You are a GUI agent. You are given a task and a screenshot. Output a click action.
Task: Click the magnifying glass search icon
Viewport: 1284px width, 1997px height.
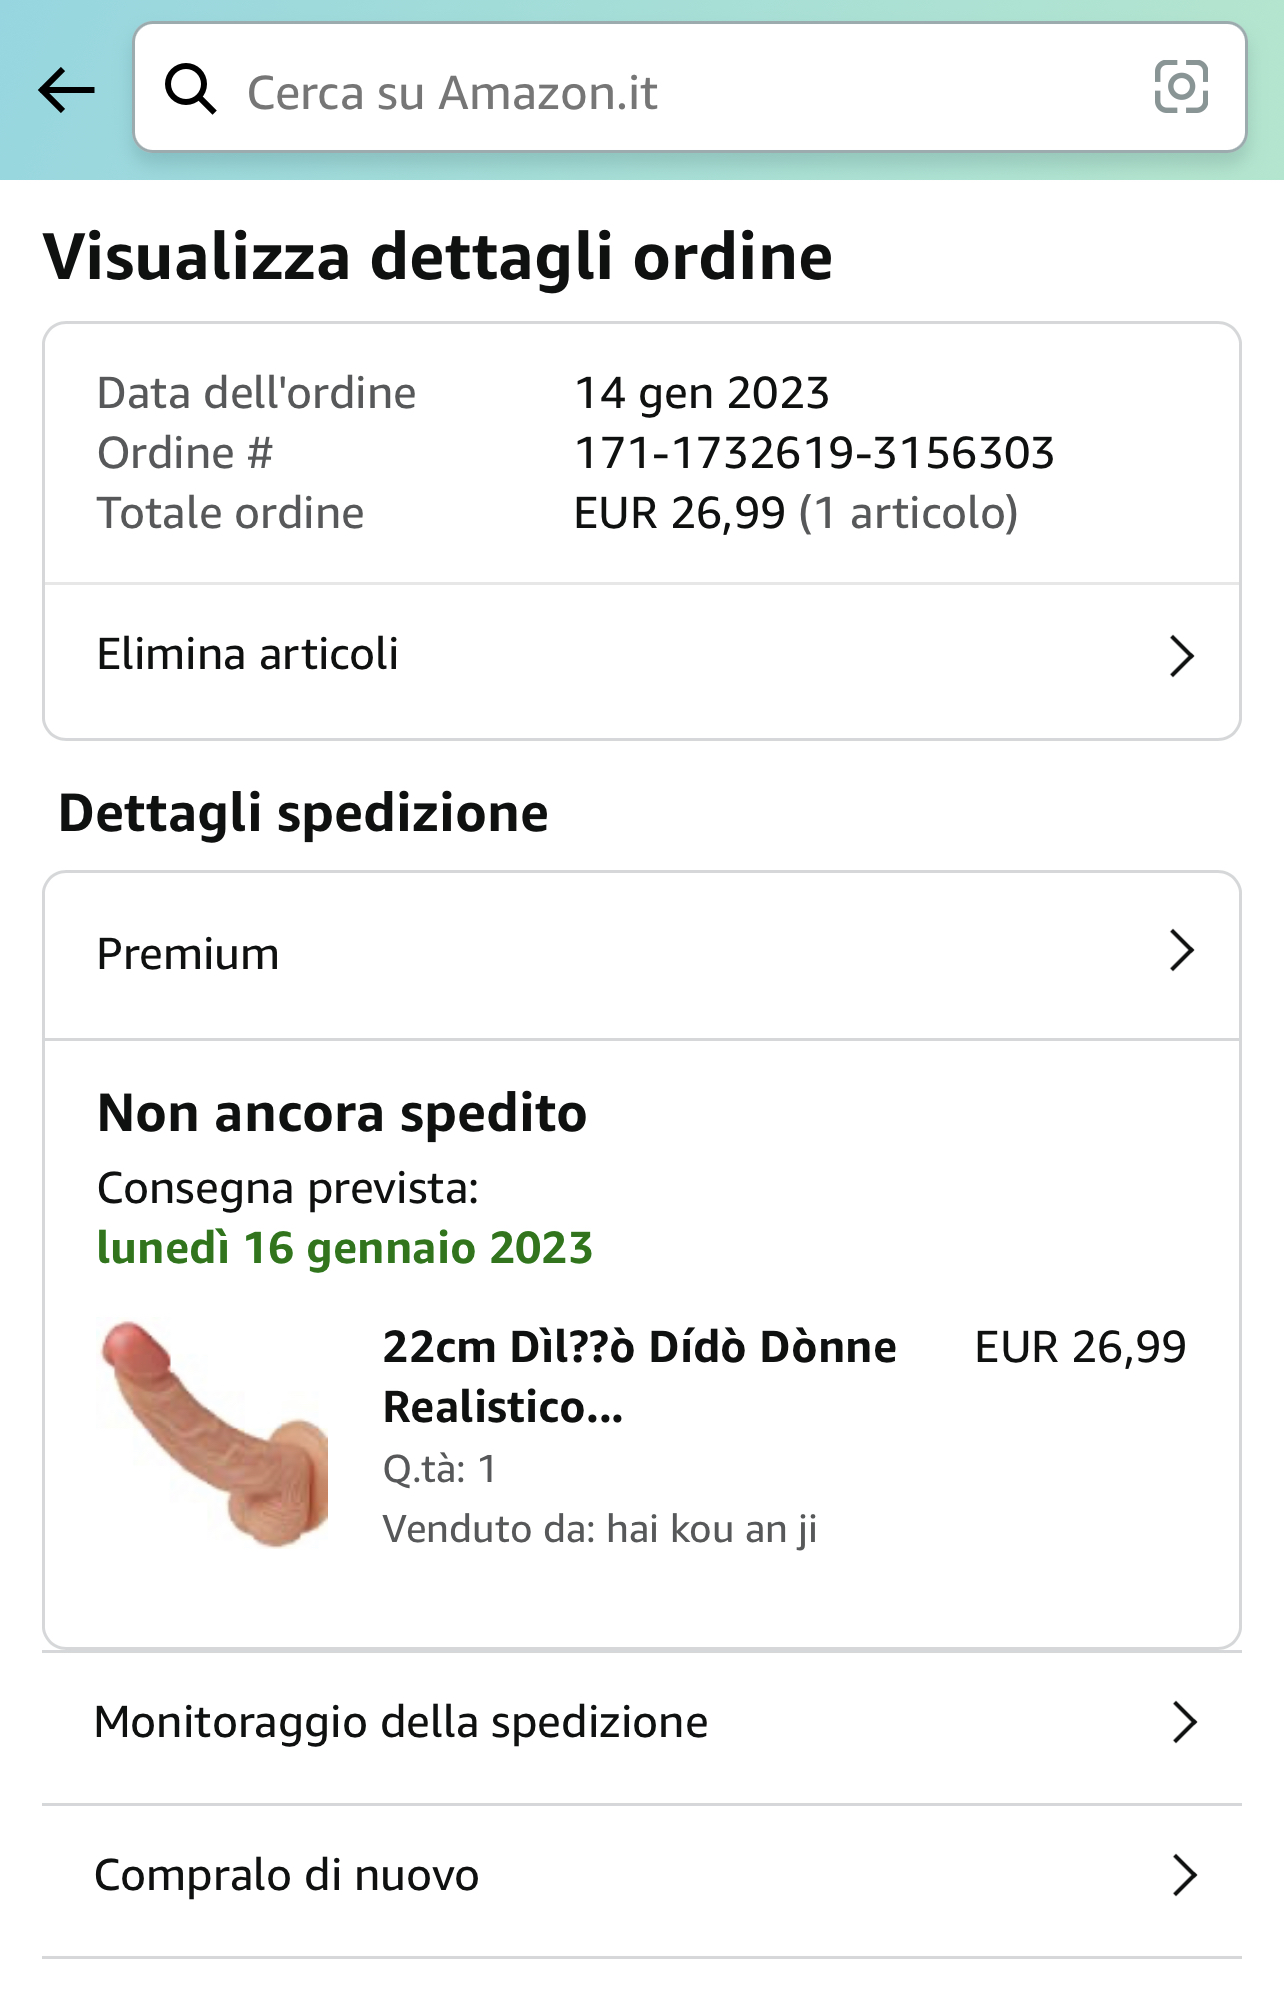point(190,90)
